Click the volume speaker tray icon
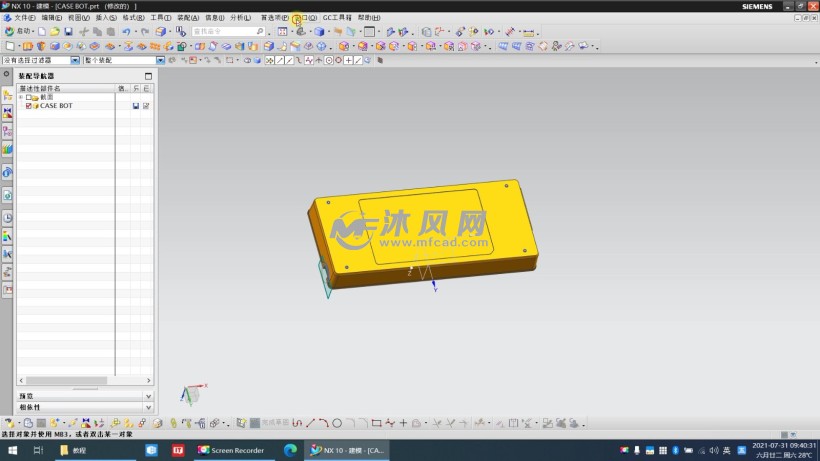Image resolution: width=820 pixels, height=461 pixels. 714,450
